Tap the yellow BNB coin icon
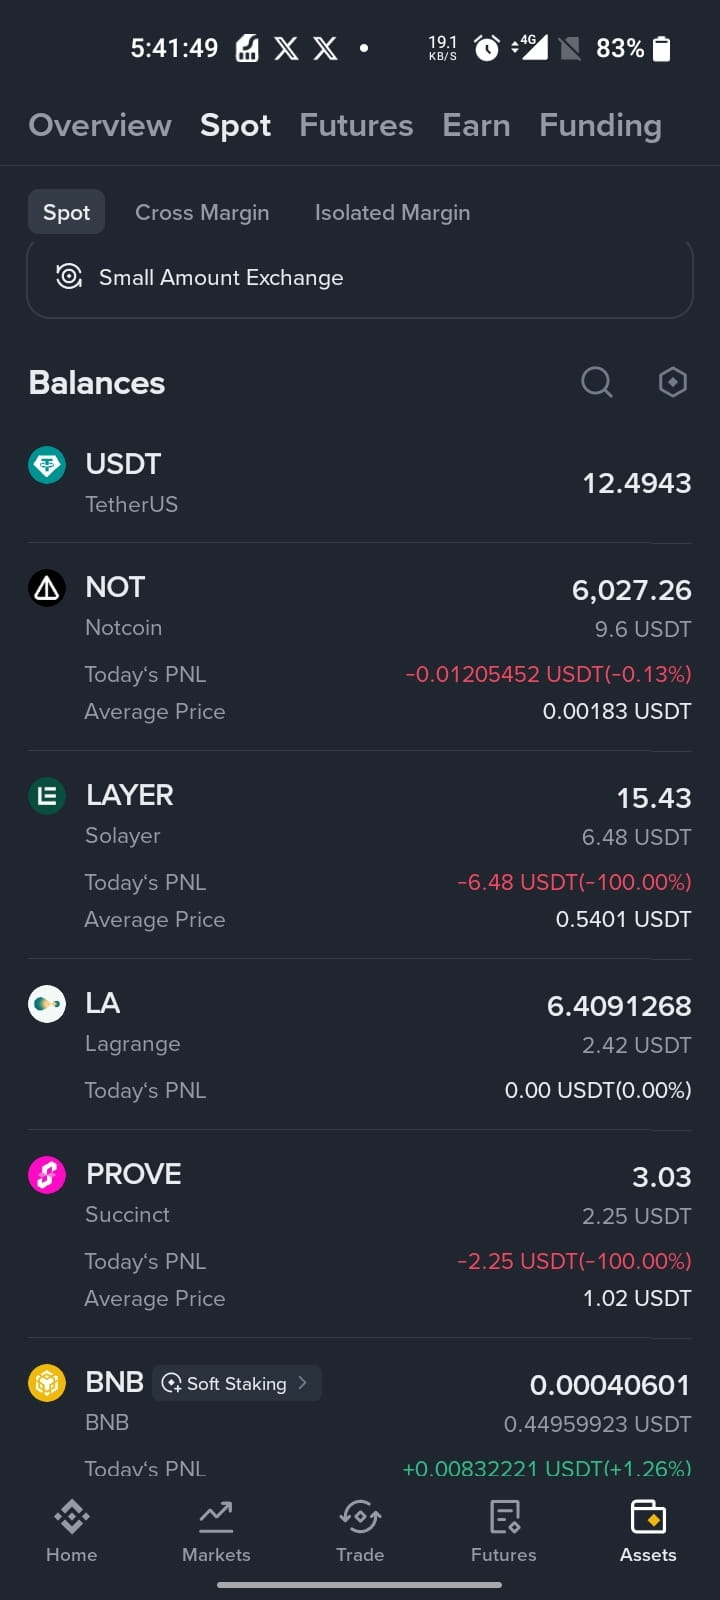This screenshot has width=720, height=1600. (47, 1383)
